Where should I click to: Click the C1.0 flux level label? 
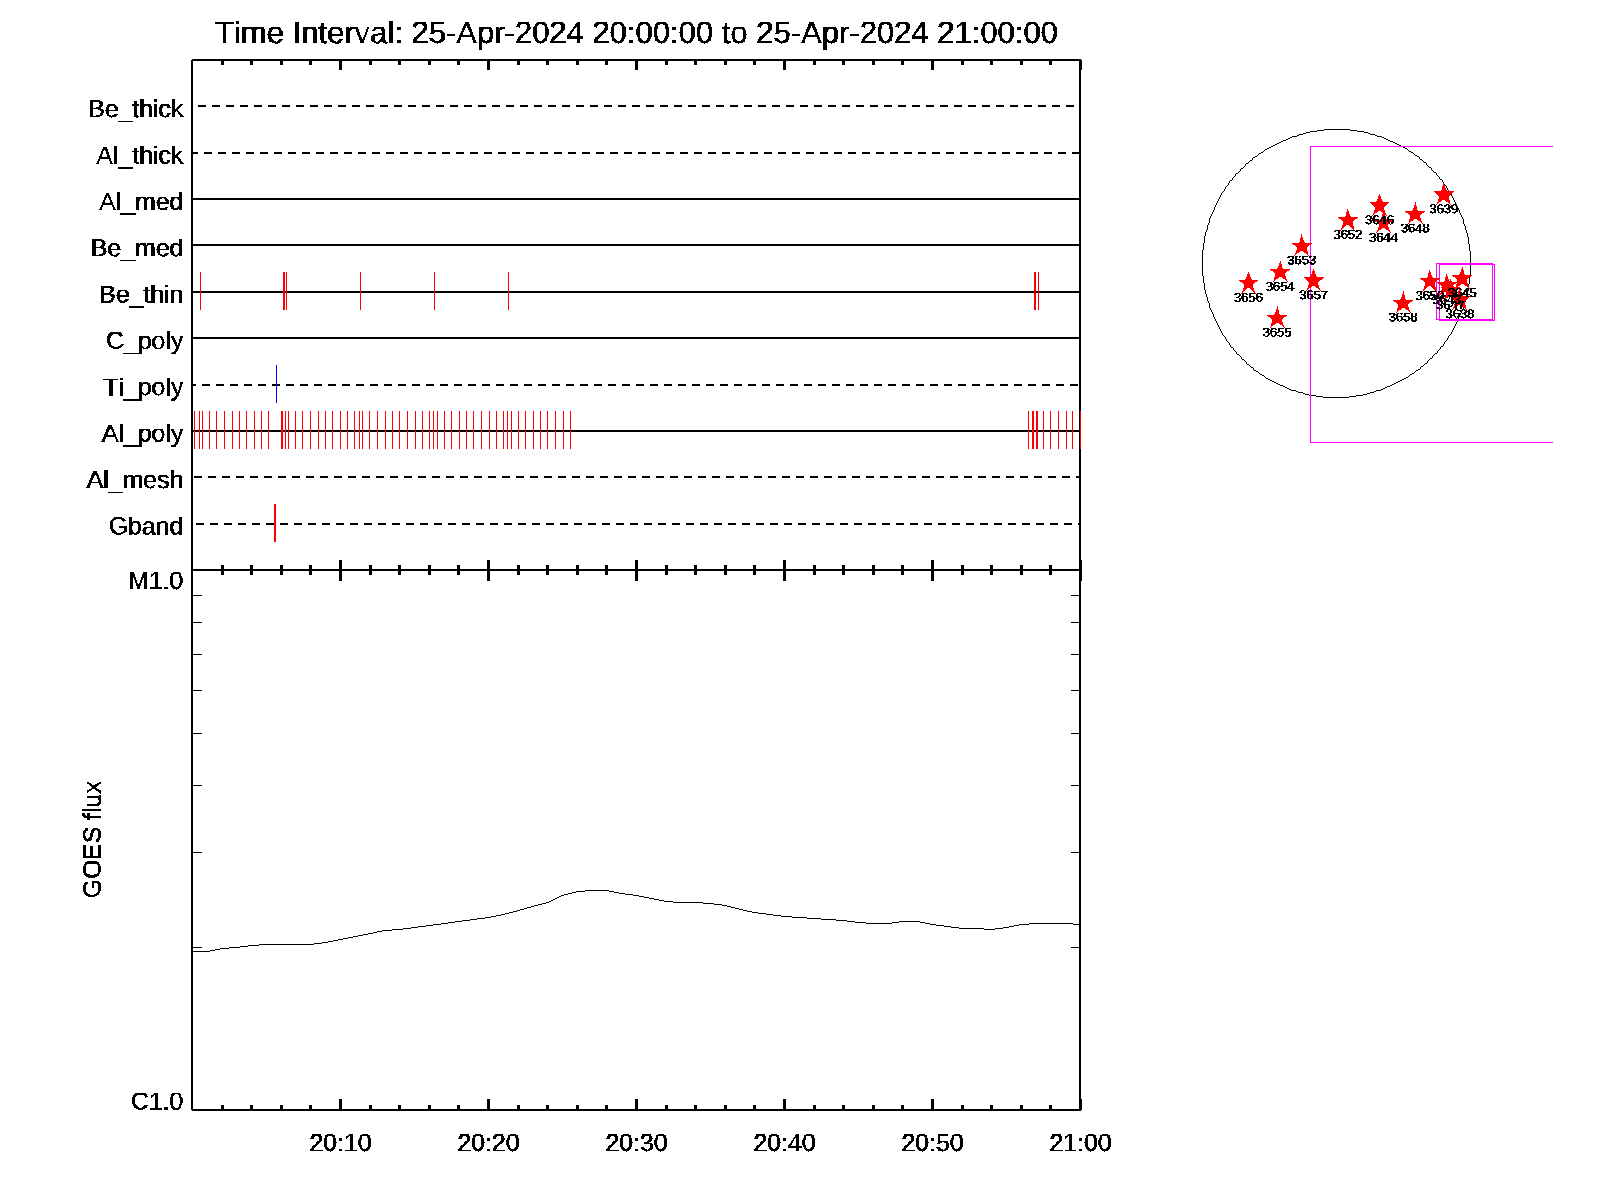pyautogui.click(x=157, y=1102)
